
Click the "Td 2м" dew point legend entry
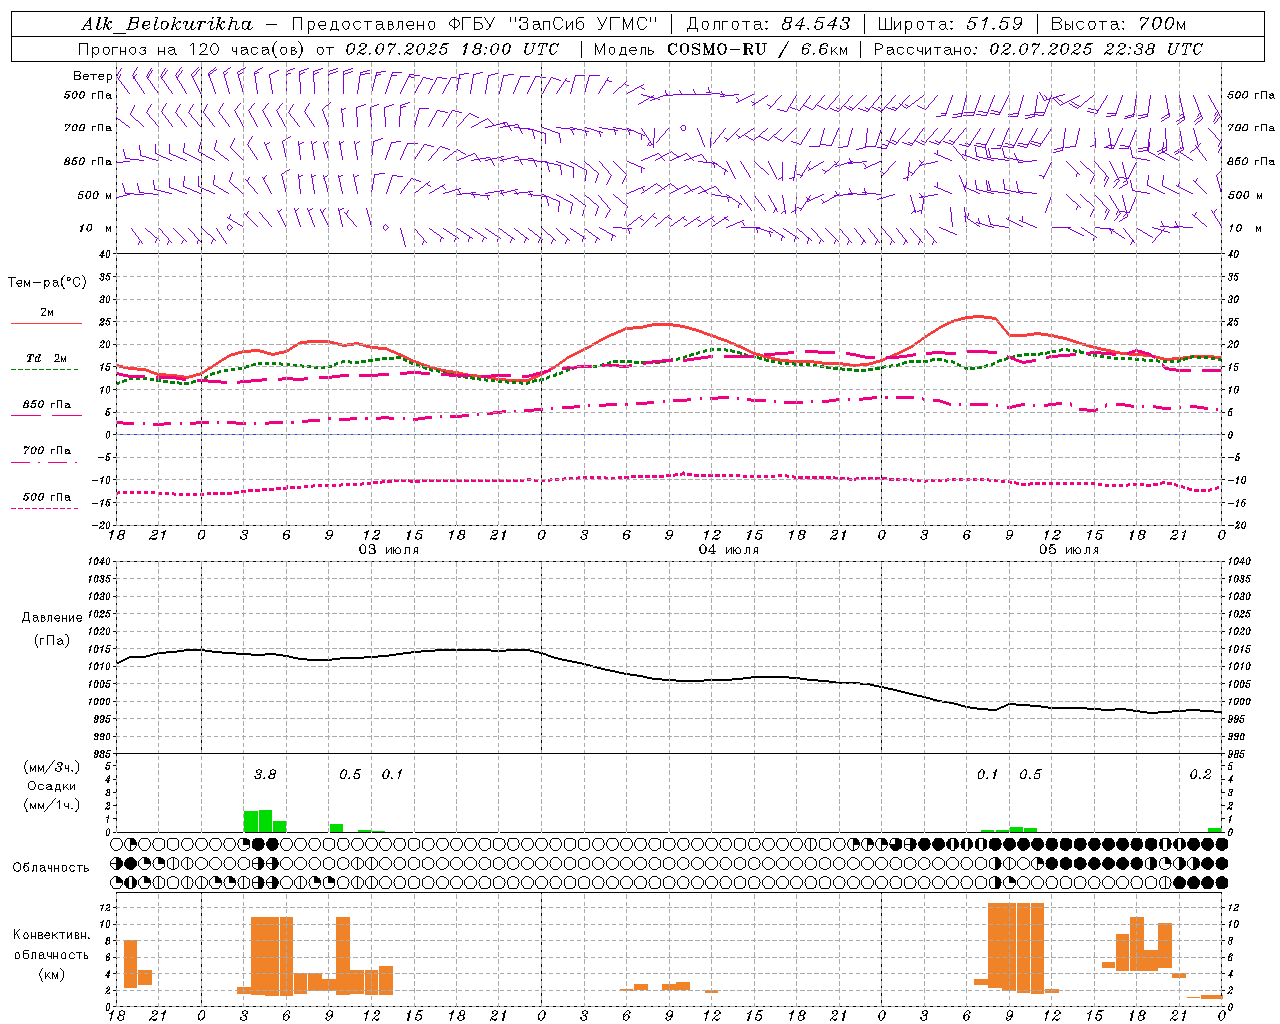tap(47, 358)
